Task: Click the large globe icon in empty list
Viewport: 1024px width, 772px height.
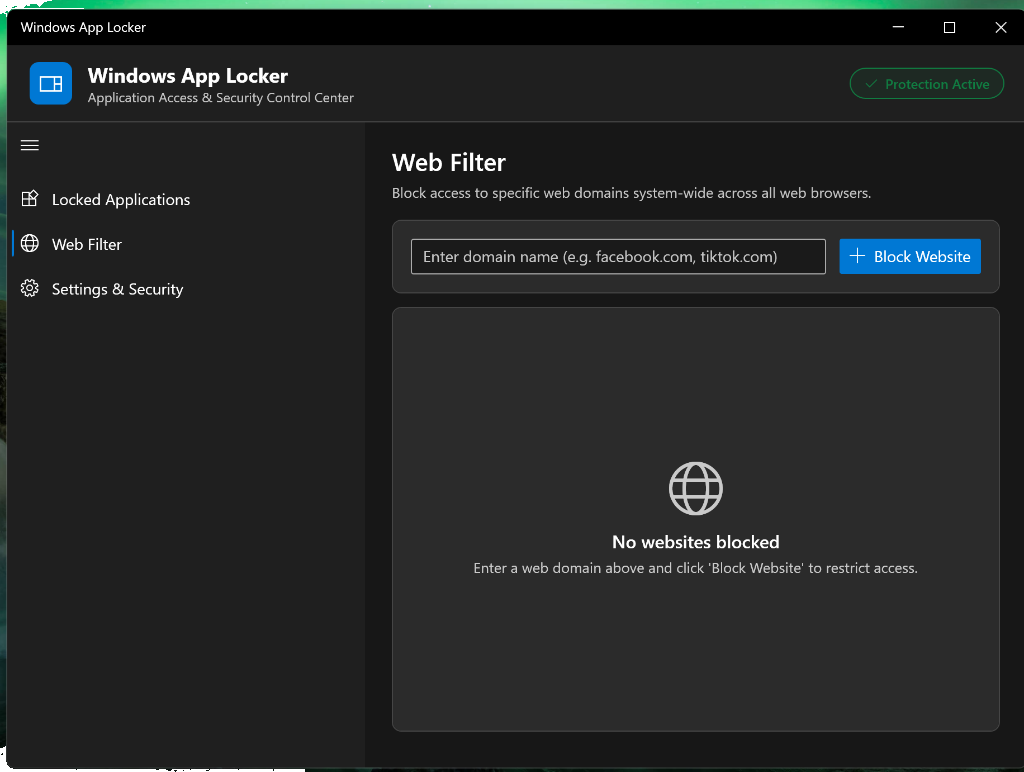Action: (x=696, y=489)
